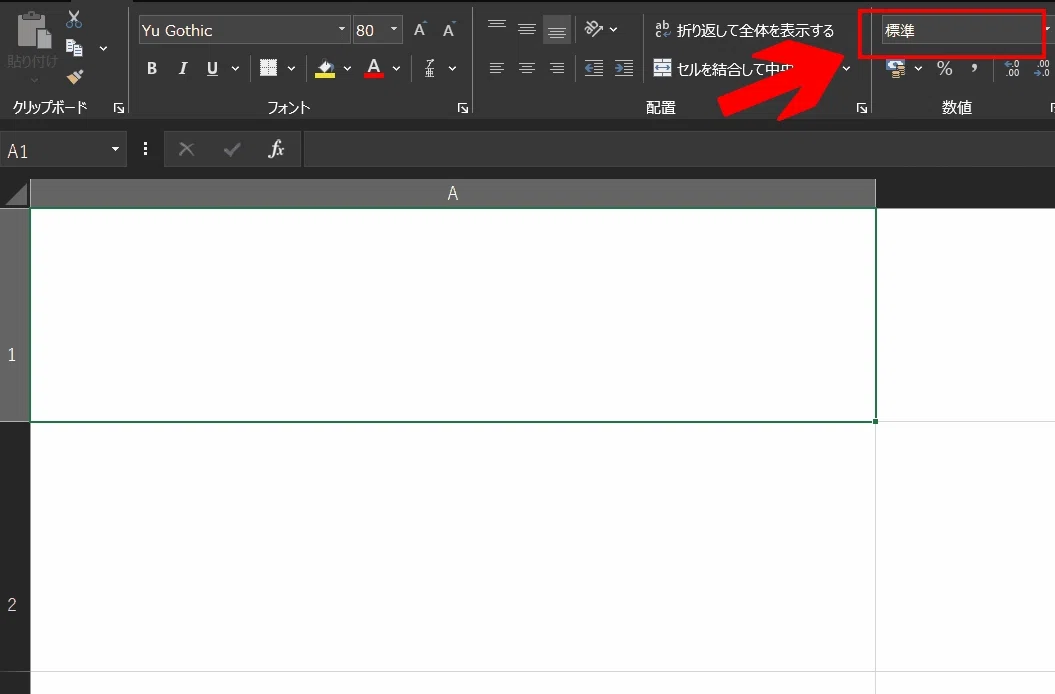Screen dimensions: 1055x694
Task: Open the Copy options dropdown arrow
Action: click(x=103, y=48)
